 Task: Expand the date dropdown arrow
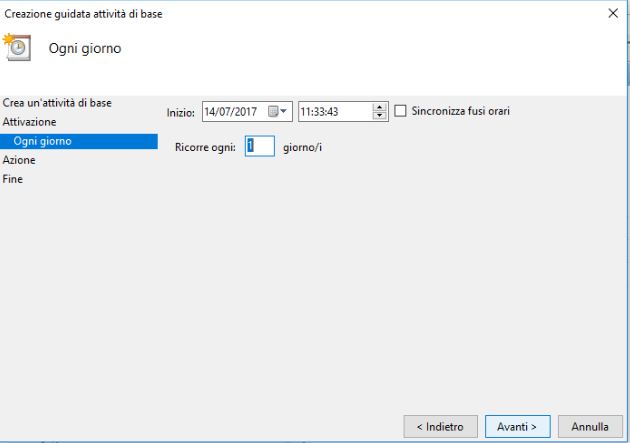point(284,111)
